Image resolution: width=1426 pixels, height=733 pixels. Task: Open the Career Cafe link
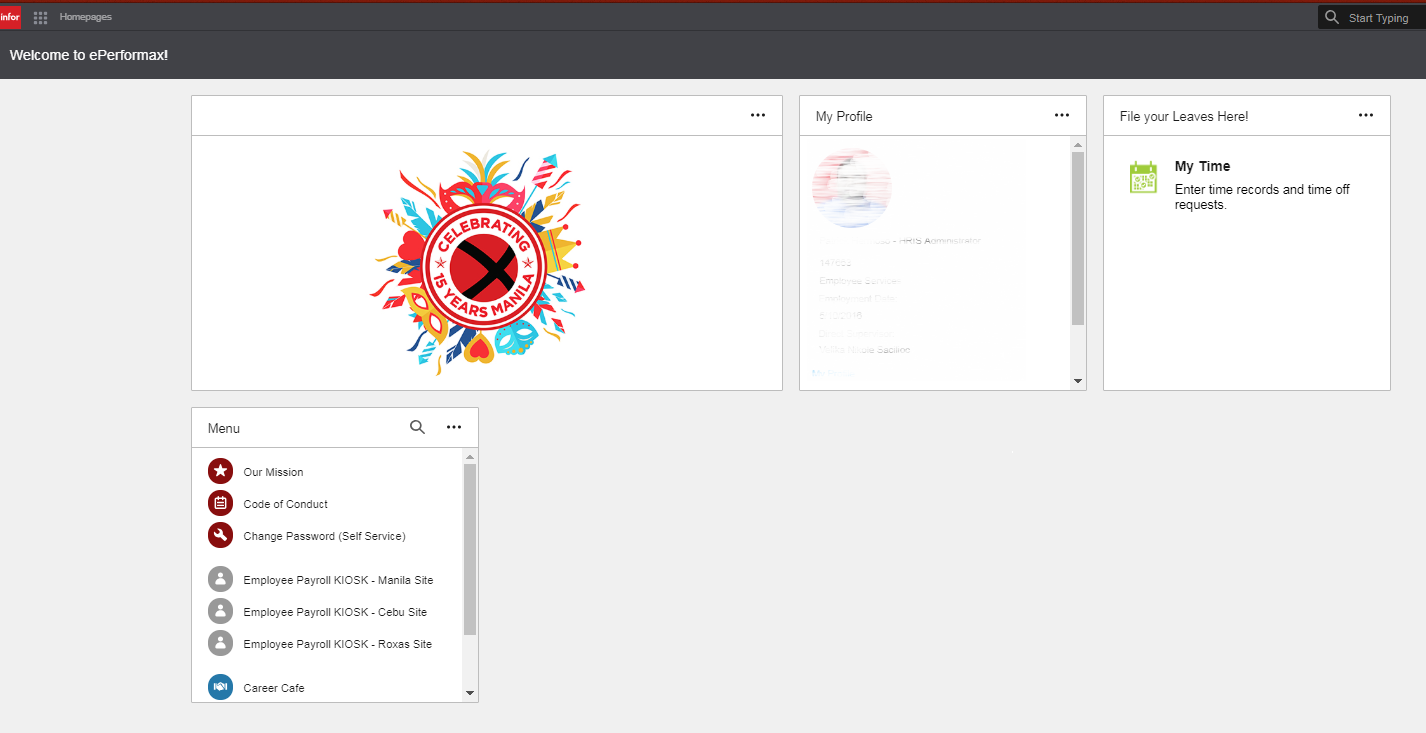[274, 688]
